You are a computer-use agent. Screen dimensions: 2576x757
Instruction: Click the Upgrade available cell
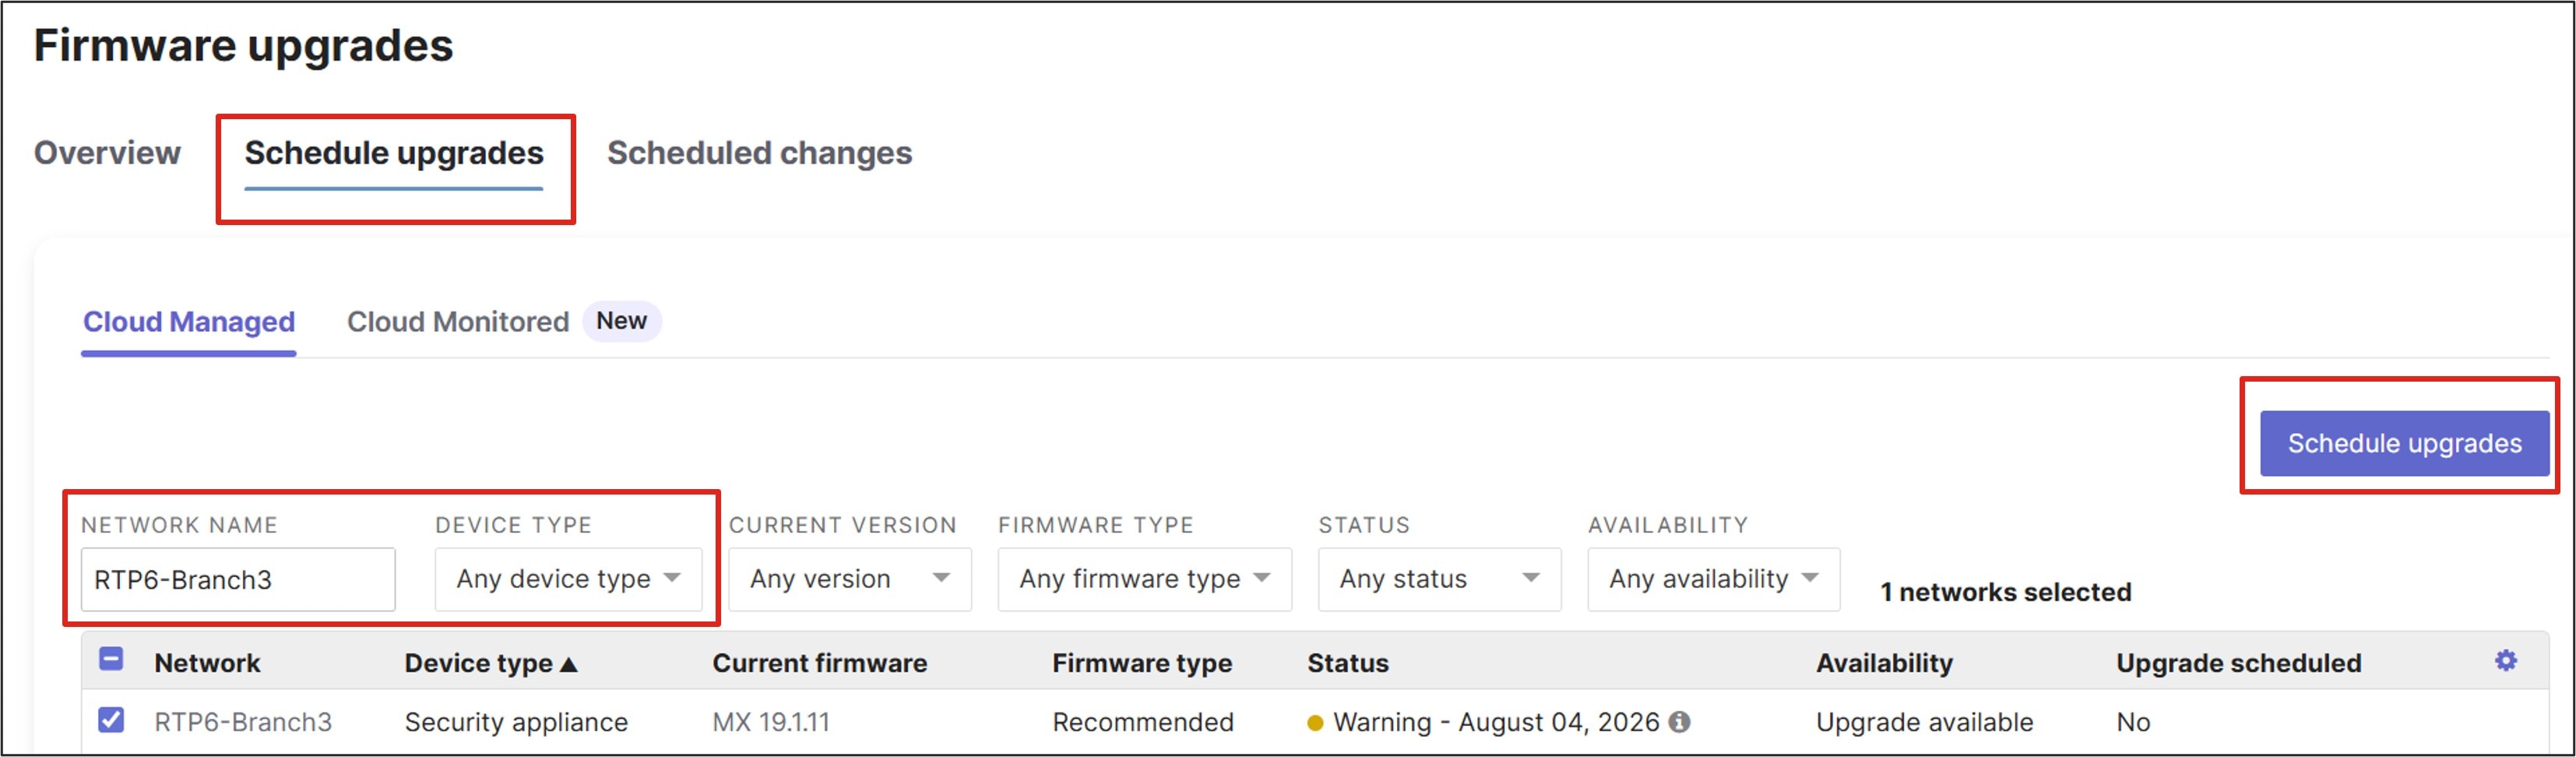point(1924,722)
